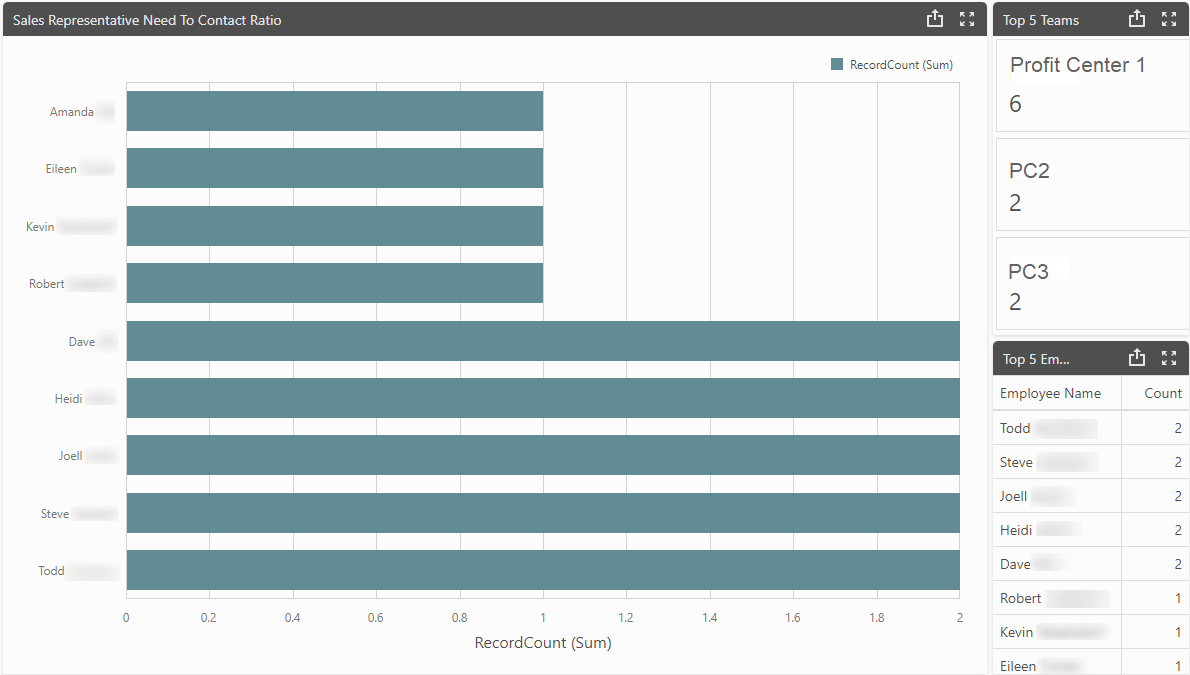Sort the table by Count column

(1161, 393)
